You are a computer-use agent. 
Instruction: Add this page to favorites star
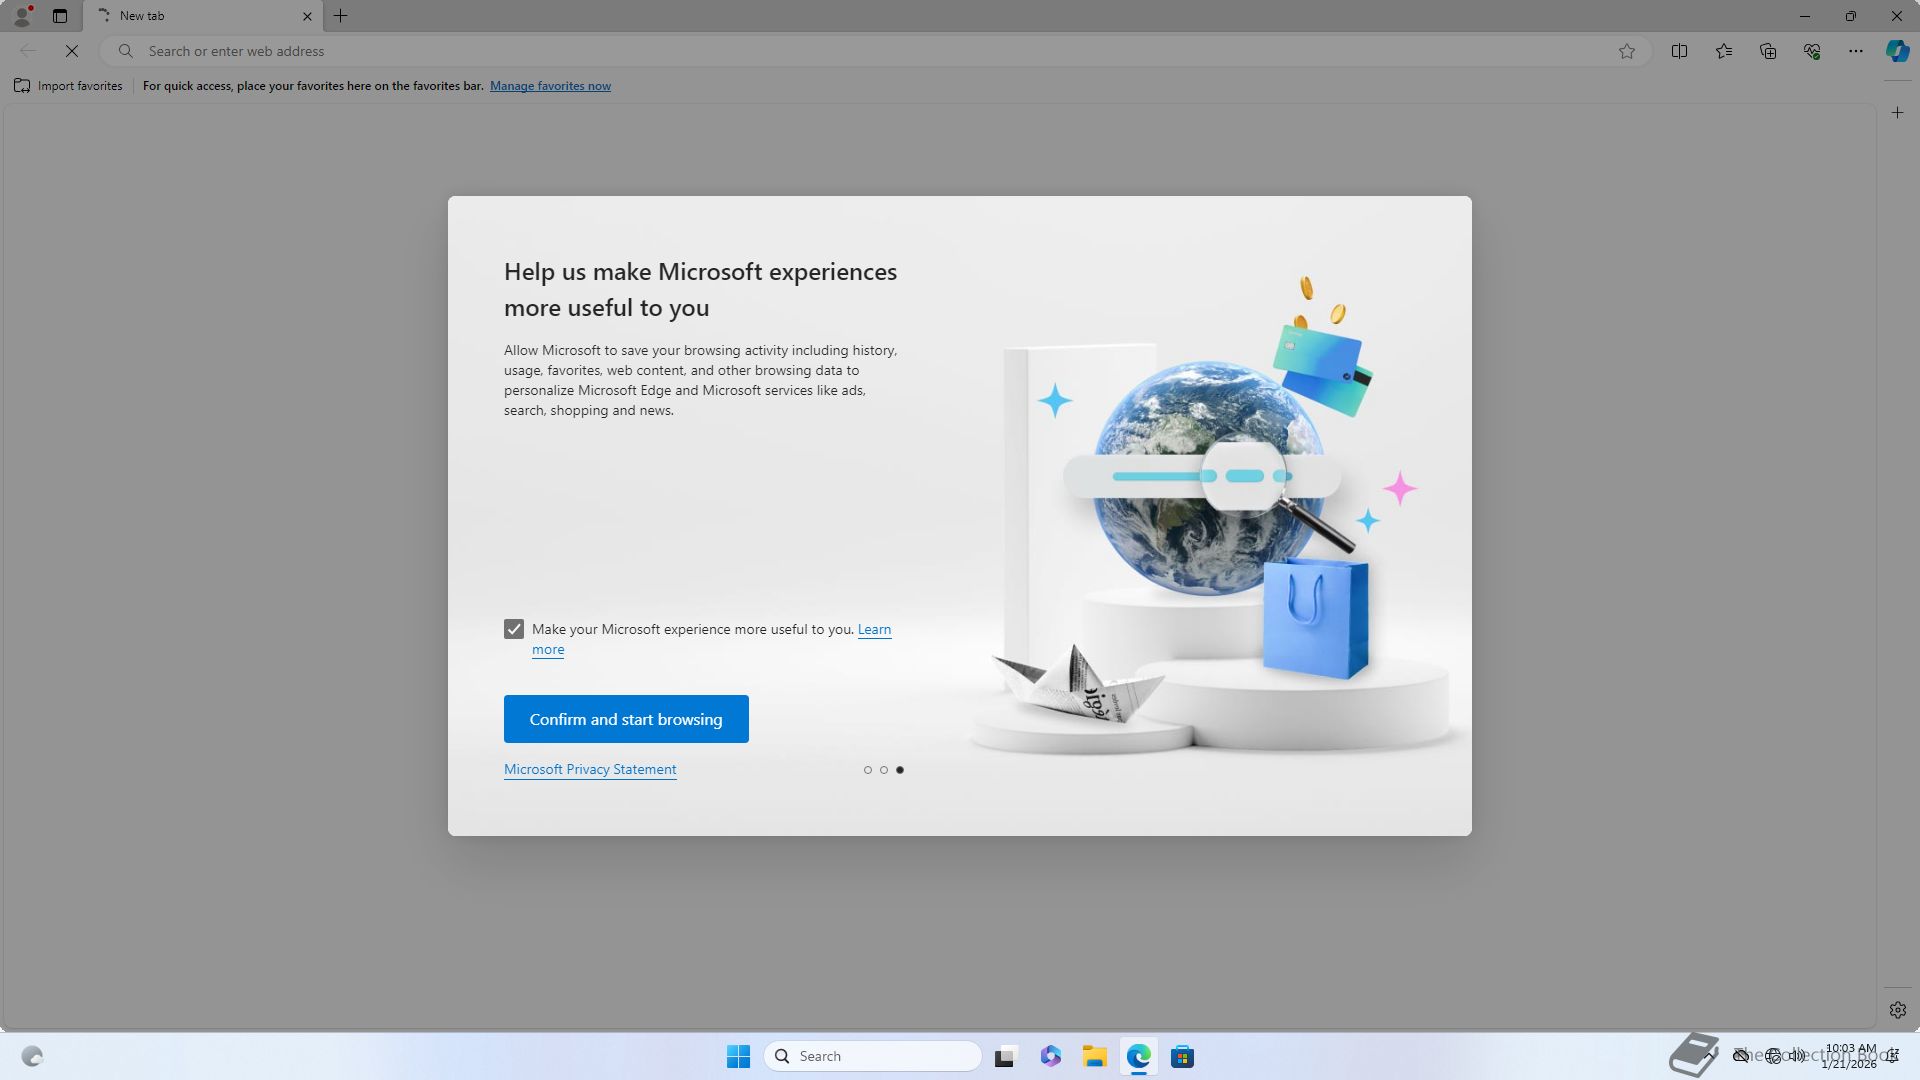click(x=1627, y=51)
